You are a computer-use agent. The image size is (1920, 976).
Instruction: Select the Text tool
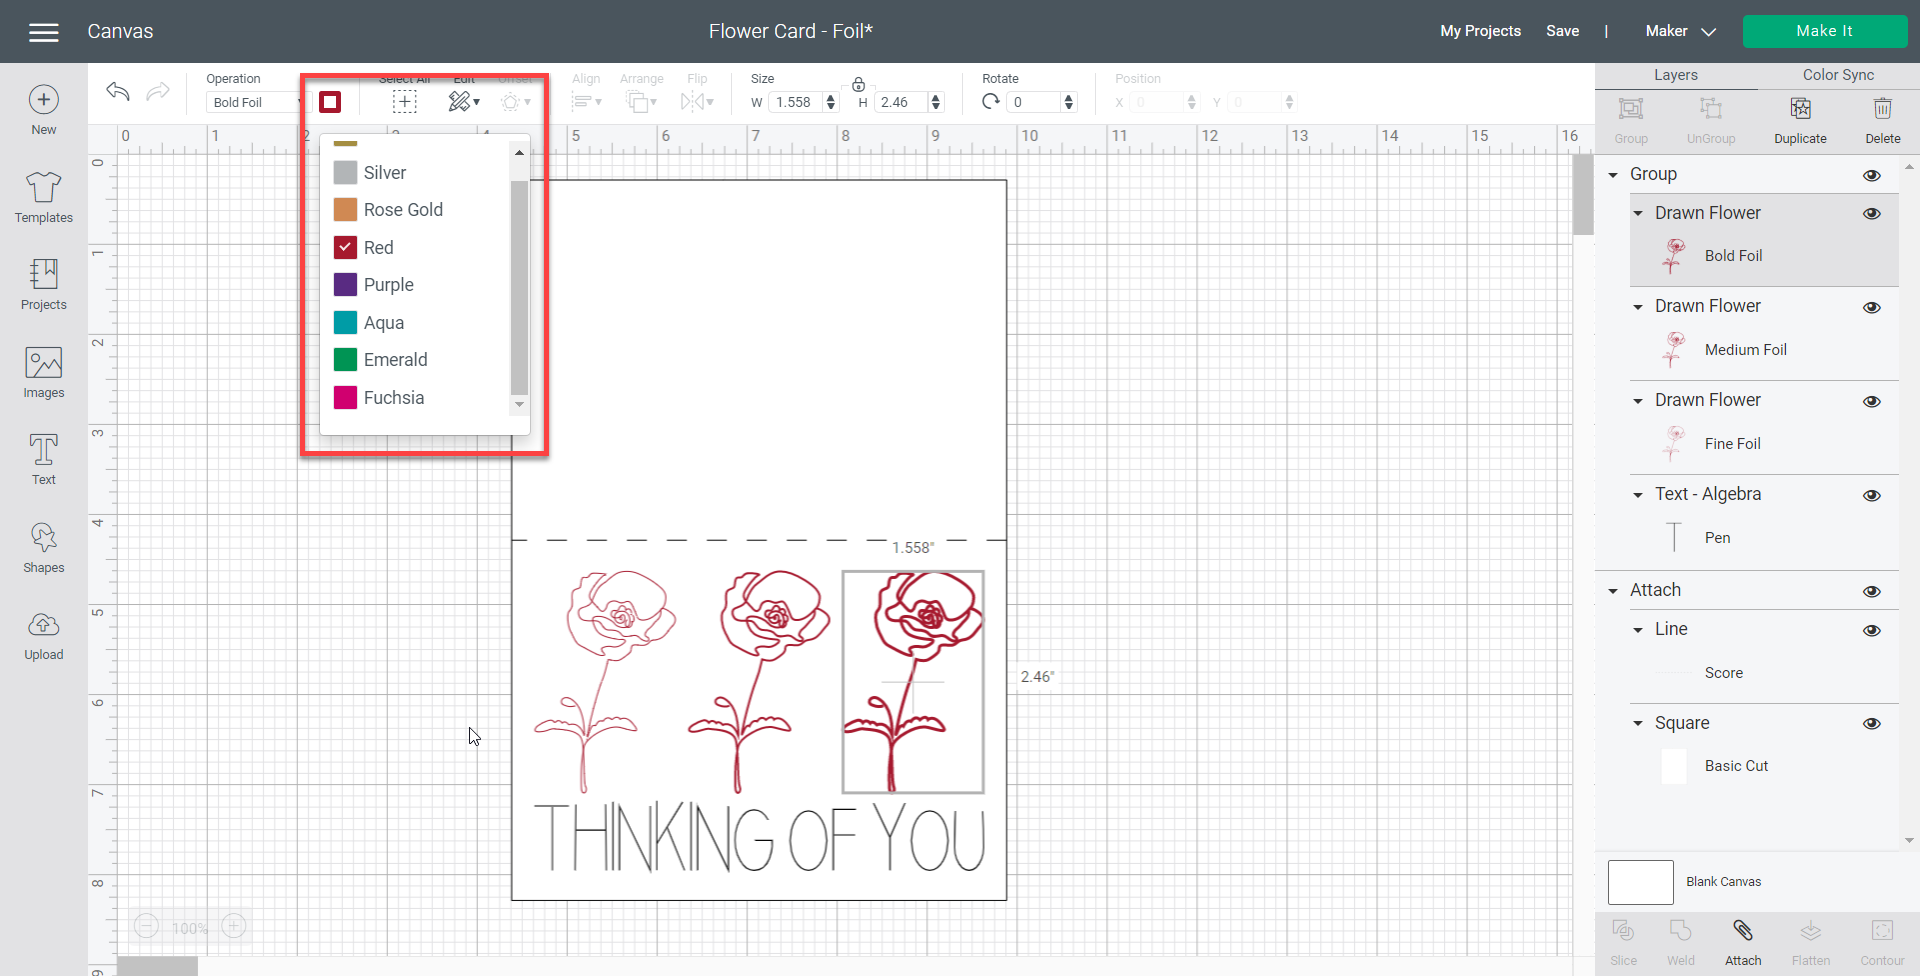[43, 450]
